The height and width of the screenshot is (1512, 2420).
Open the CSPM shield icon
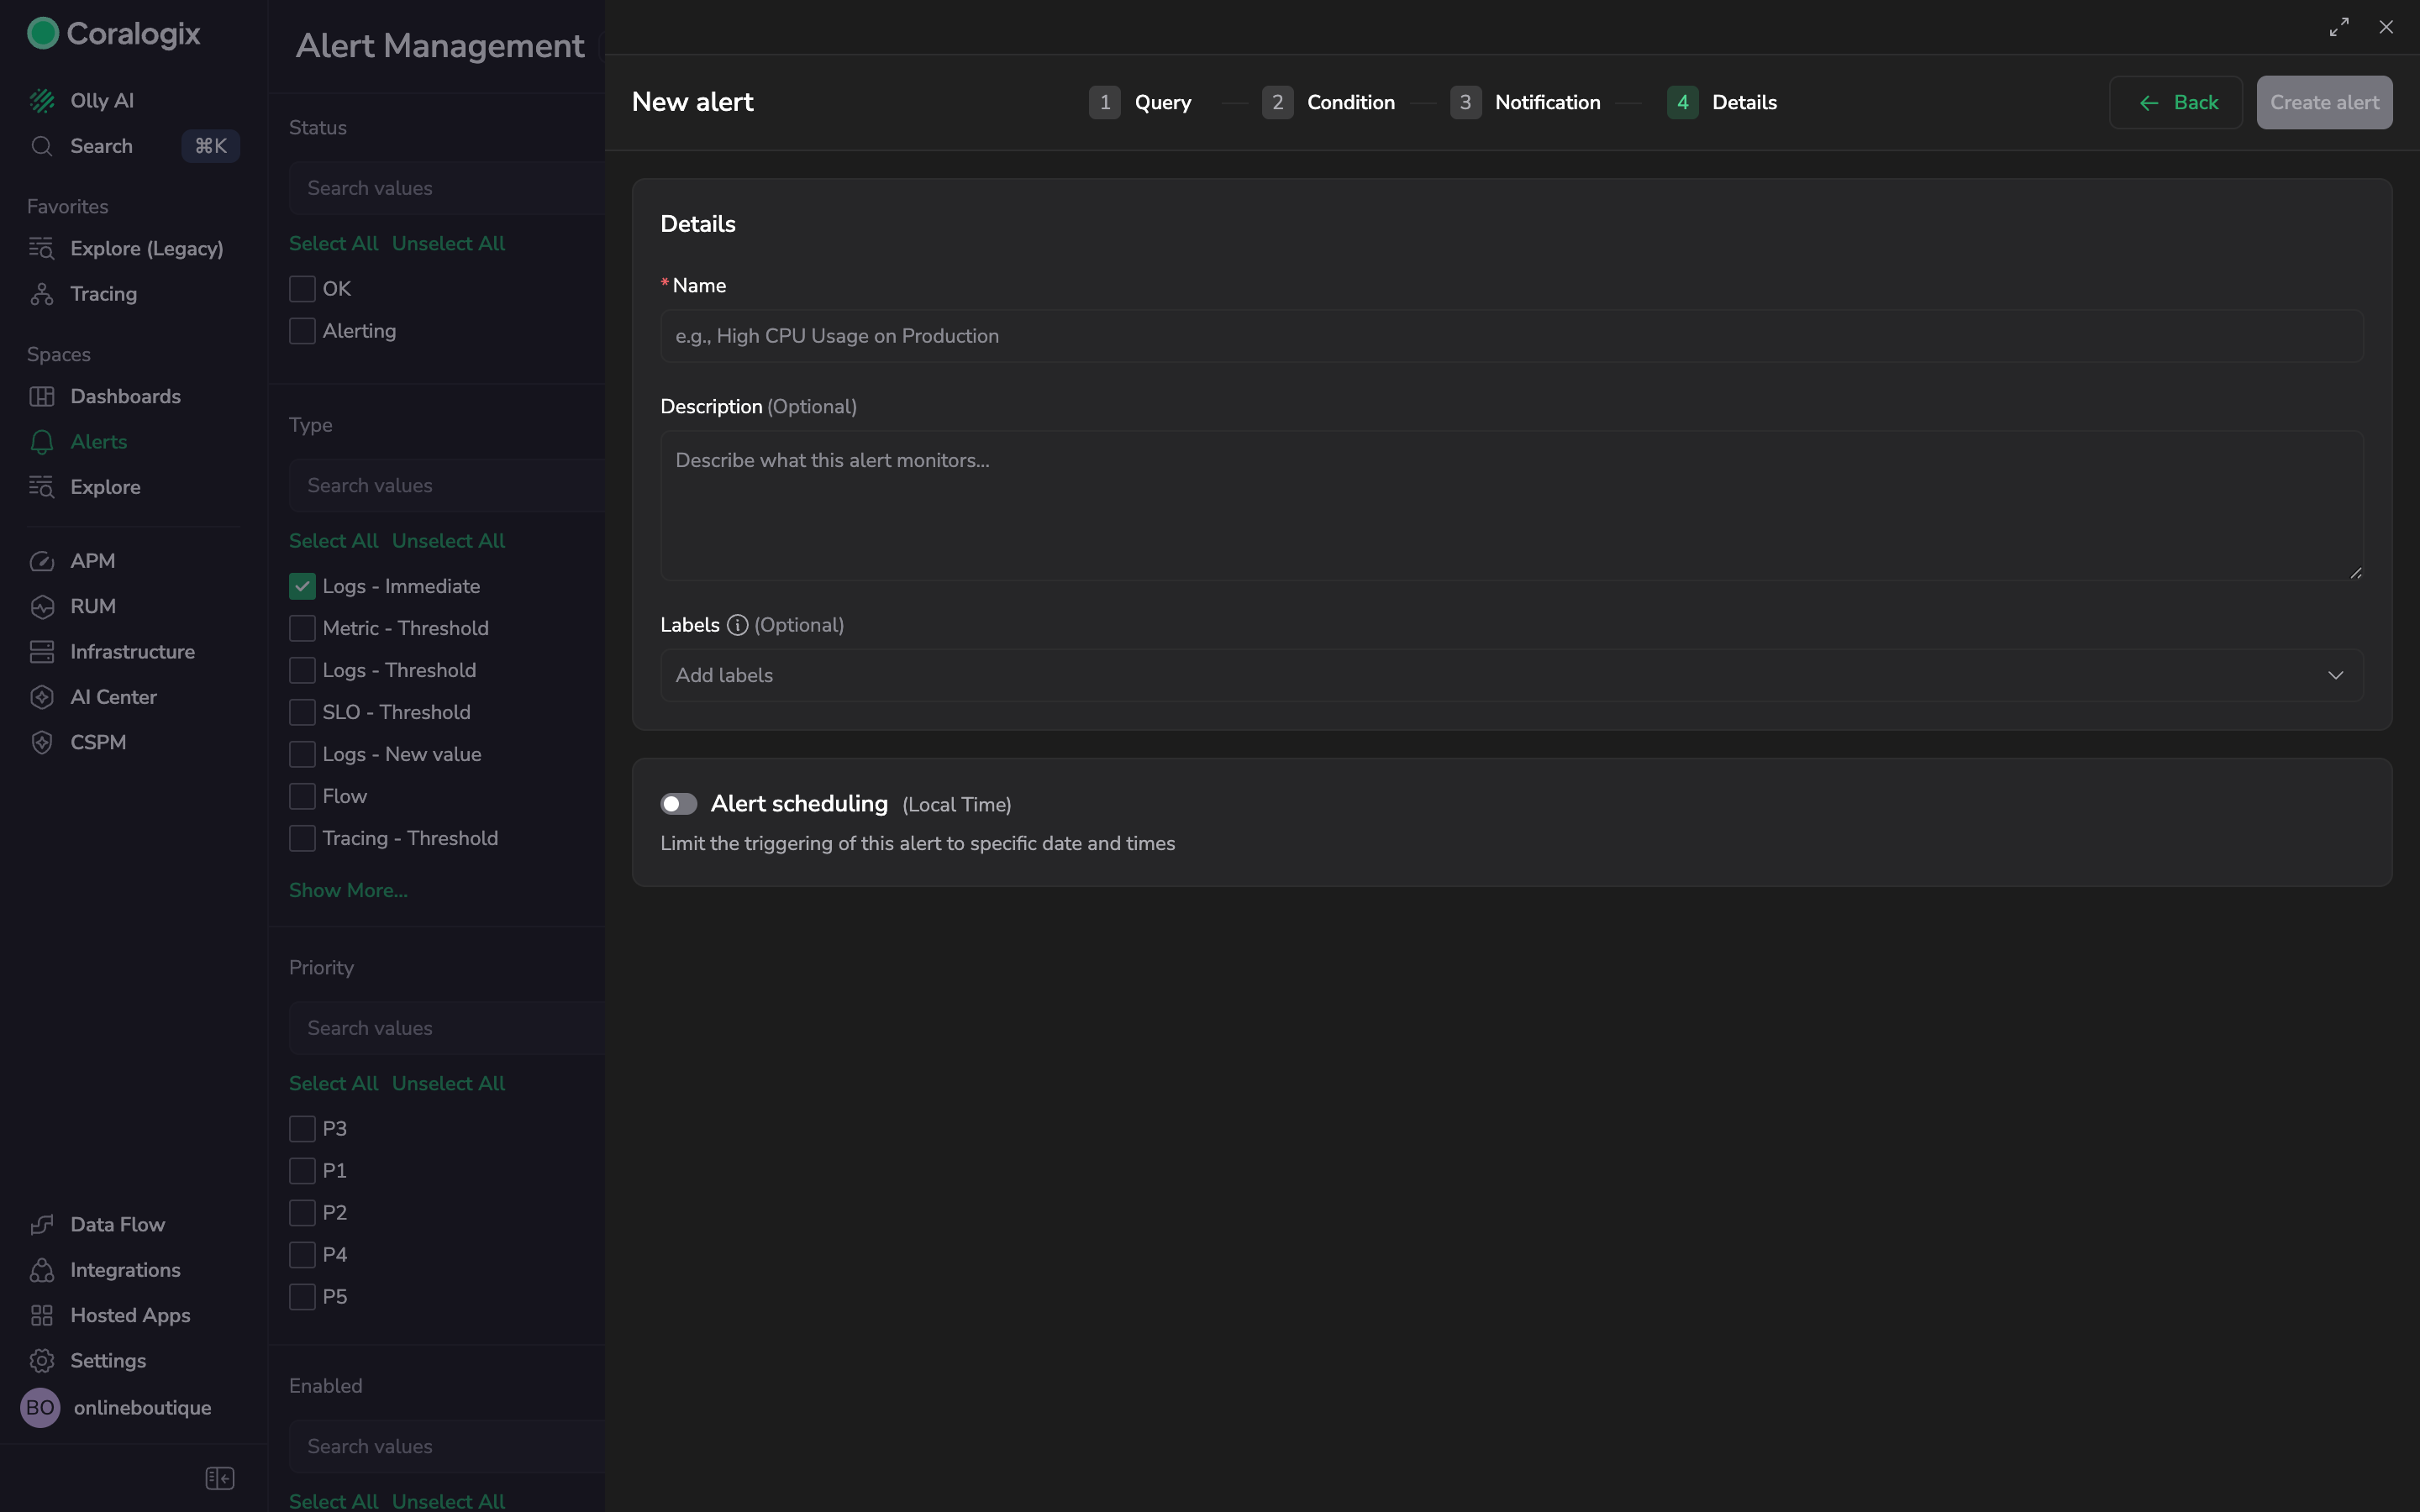click(42, 742)
